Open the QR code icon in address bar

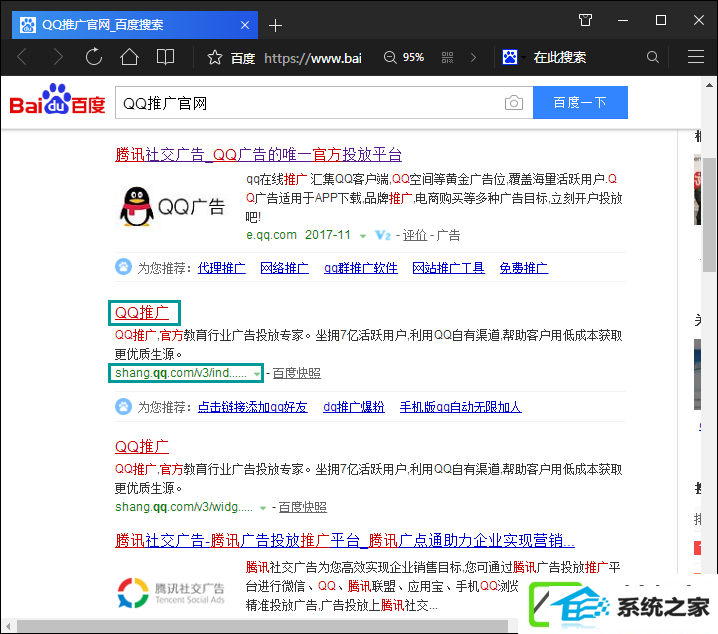point(447,58)
